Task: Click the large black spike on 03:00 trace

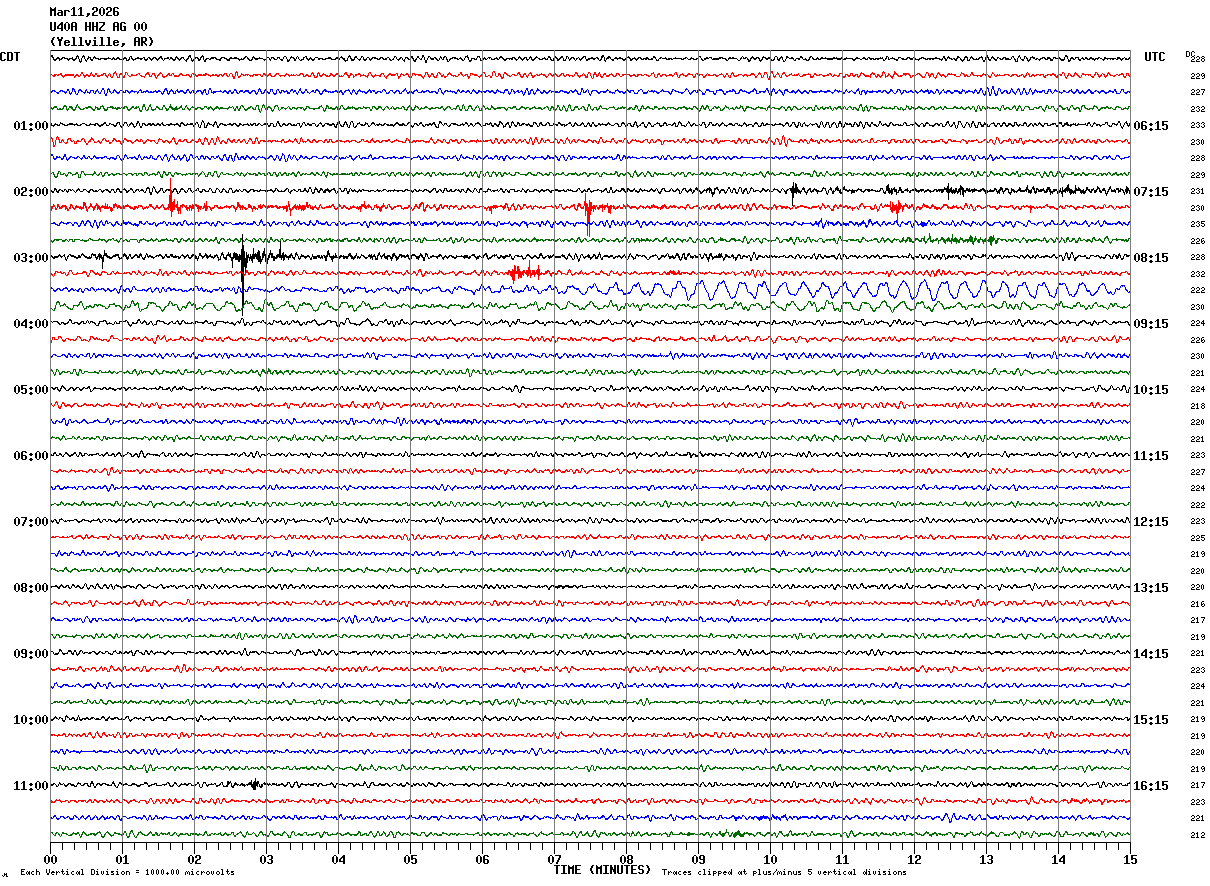Action: (x=242, y=262)
